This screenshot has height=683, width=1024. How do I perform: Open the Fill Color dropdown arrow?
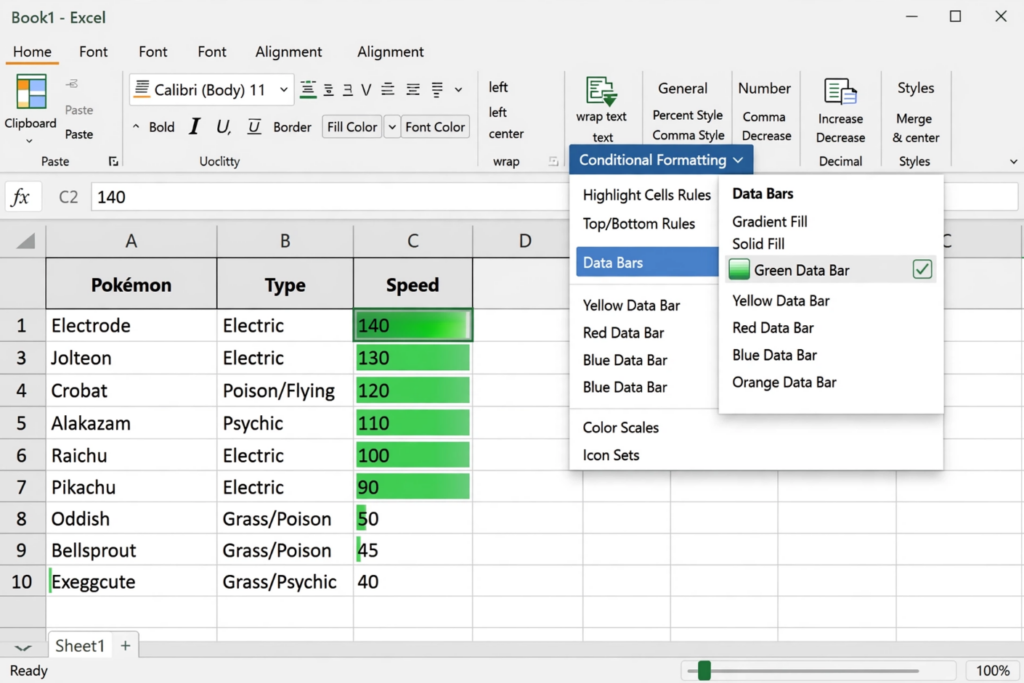coord(392,127)
